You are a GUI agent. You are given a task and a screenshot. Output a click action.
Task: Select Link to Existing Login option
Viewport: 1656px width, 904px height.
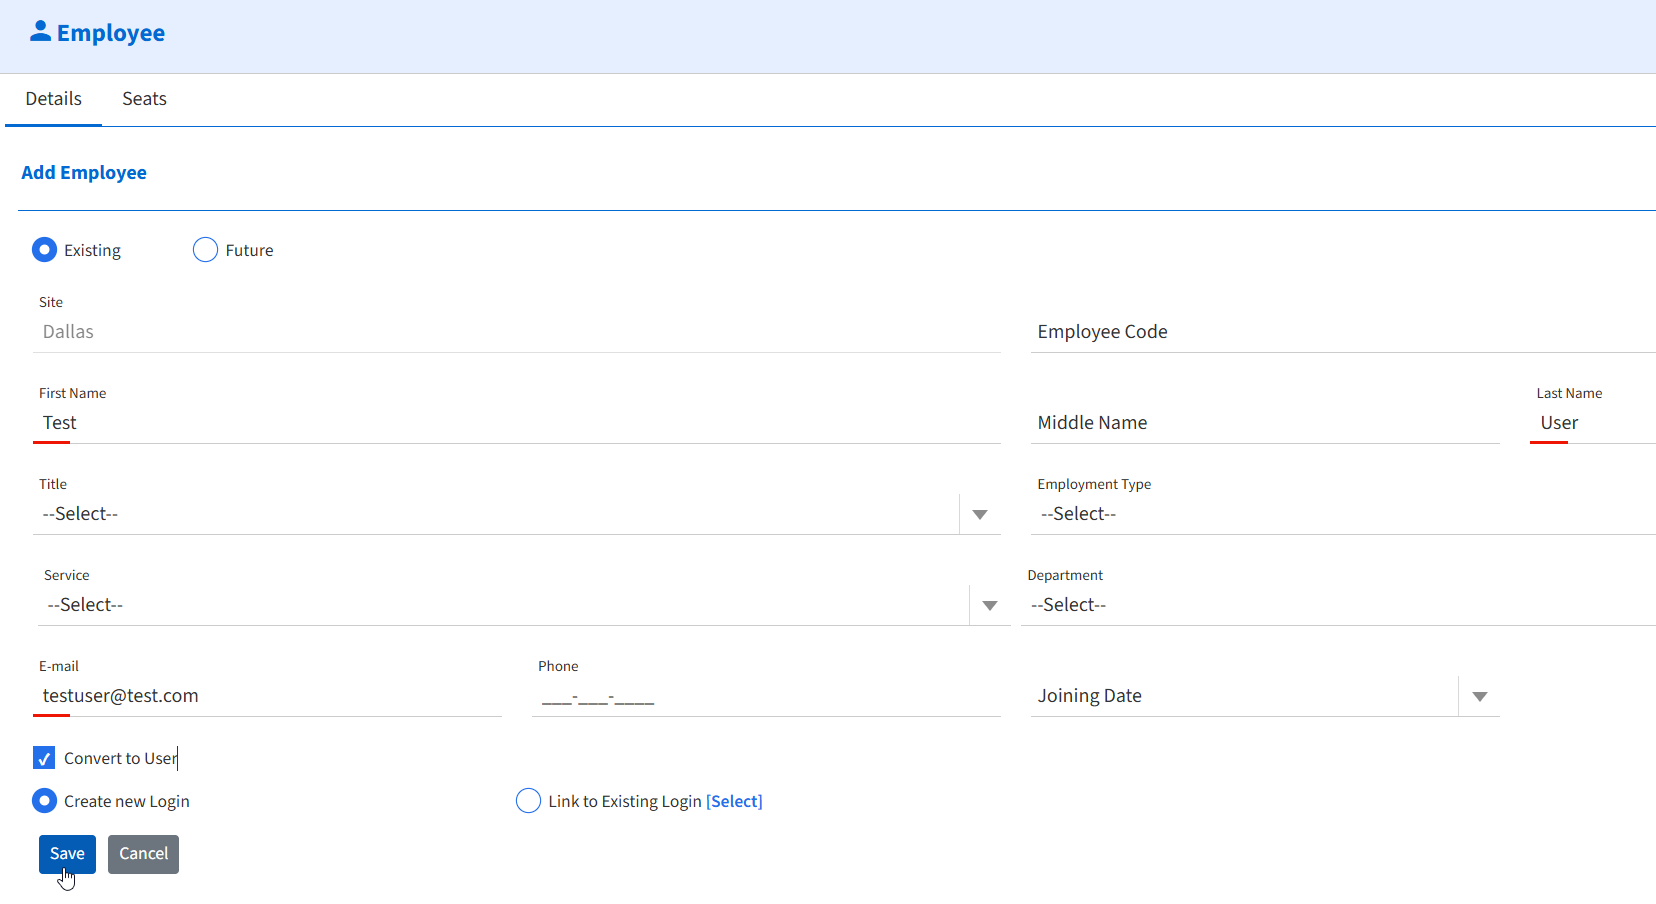528,800
